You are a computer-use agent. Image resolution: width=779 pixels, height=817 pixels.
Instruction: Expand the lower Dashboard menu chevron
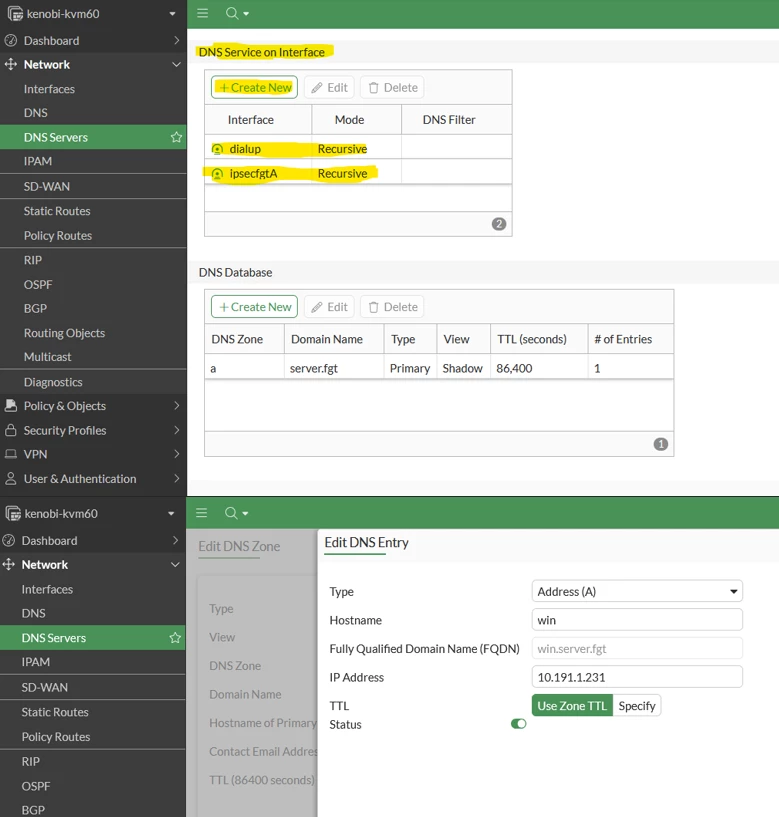pos(176,540)
